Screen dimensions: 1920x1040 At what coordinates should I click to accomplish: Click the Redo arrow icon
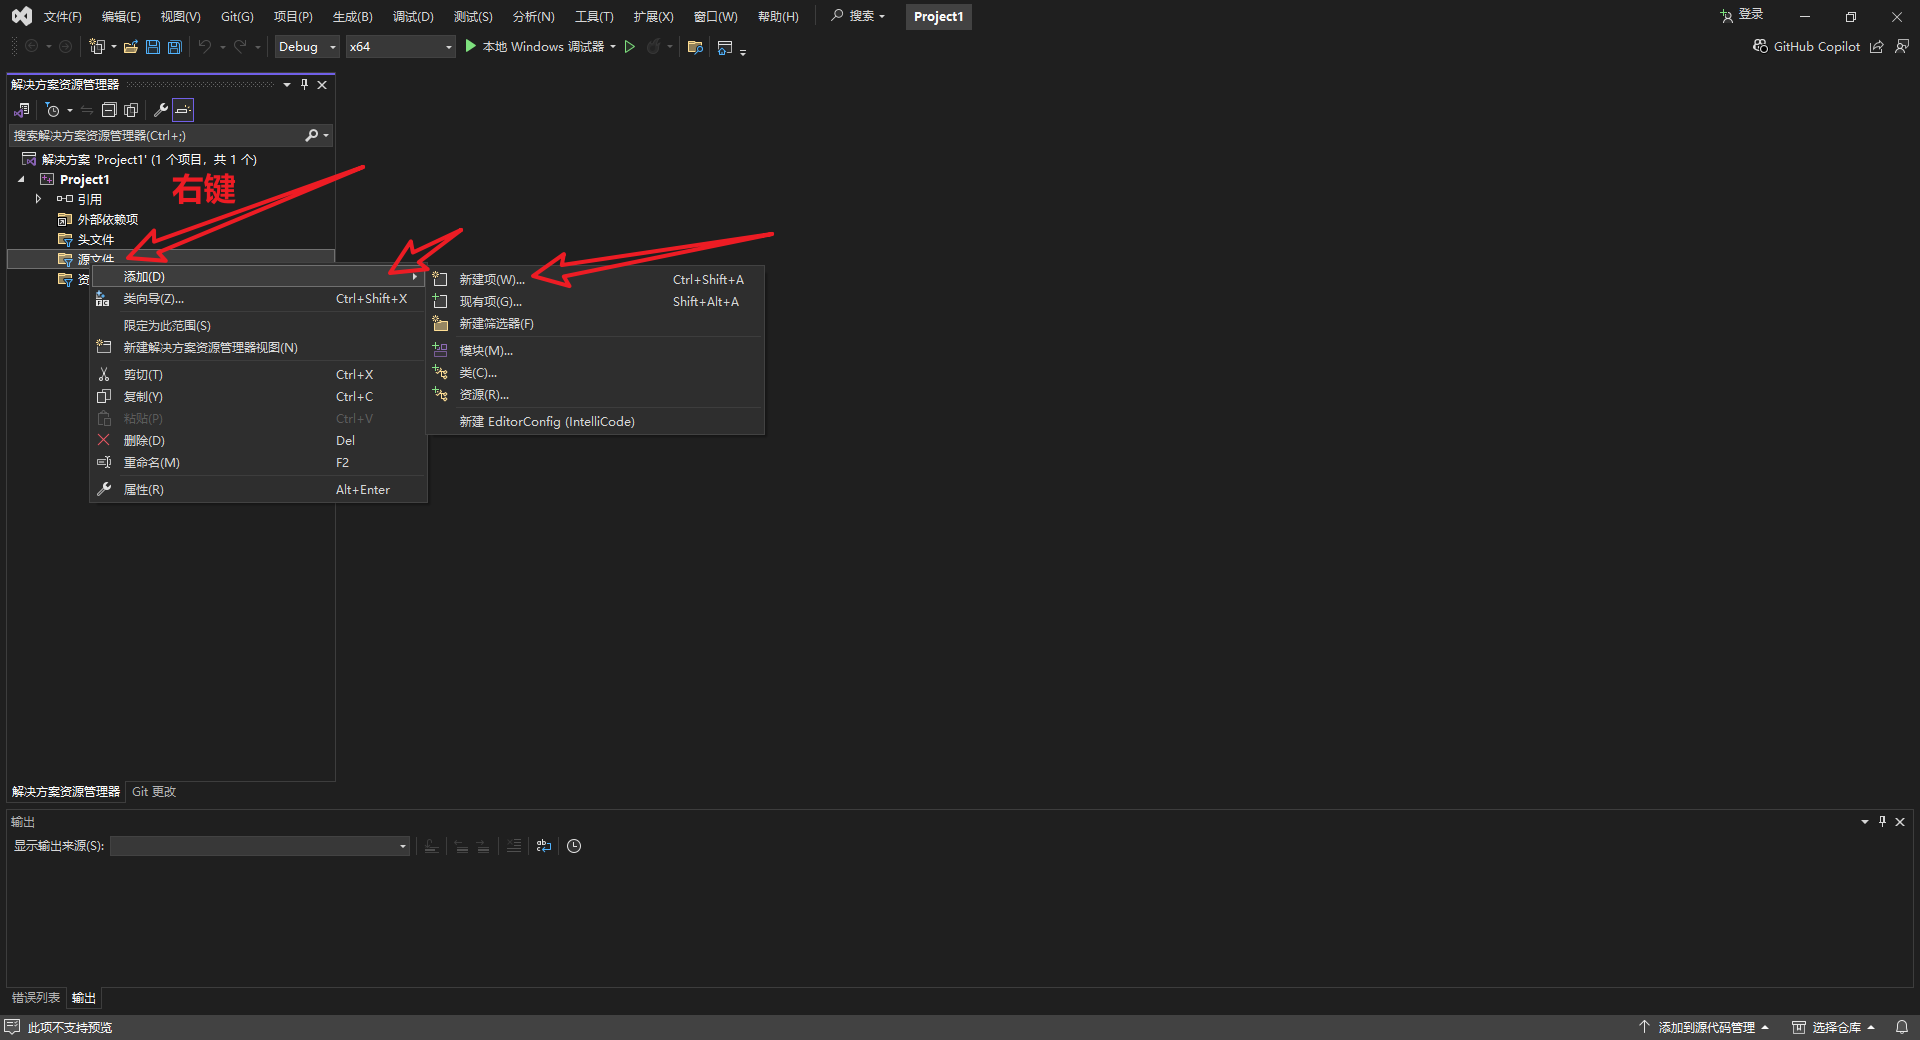point(240,47)
